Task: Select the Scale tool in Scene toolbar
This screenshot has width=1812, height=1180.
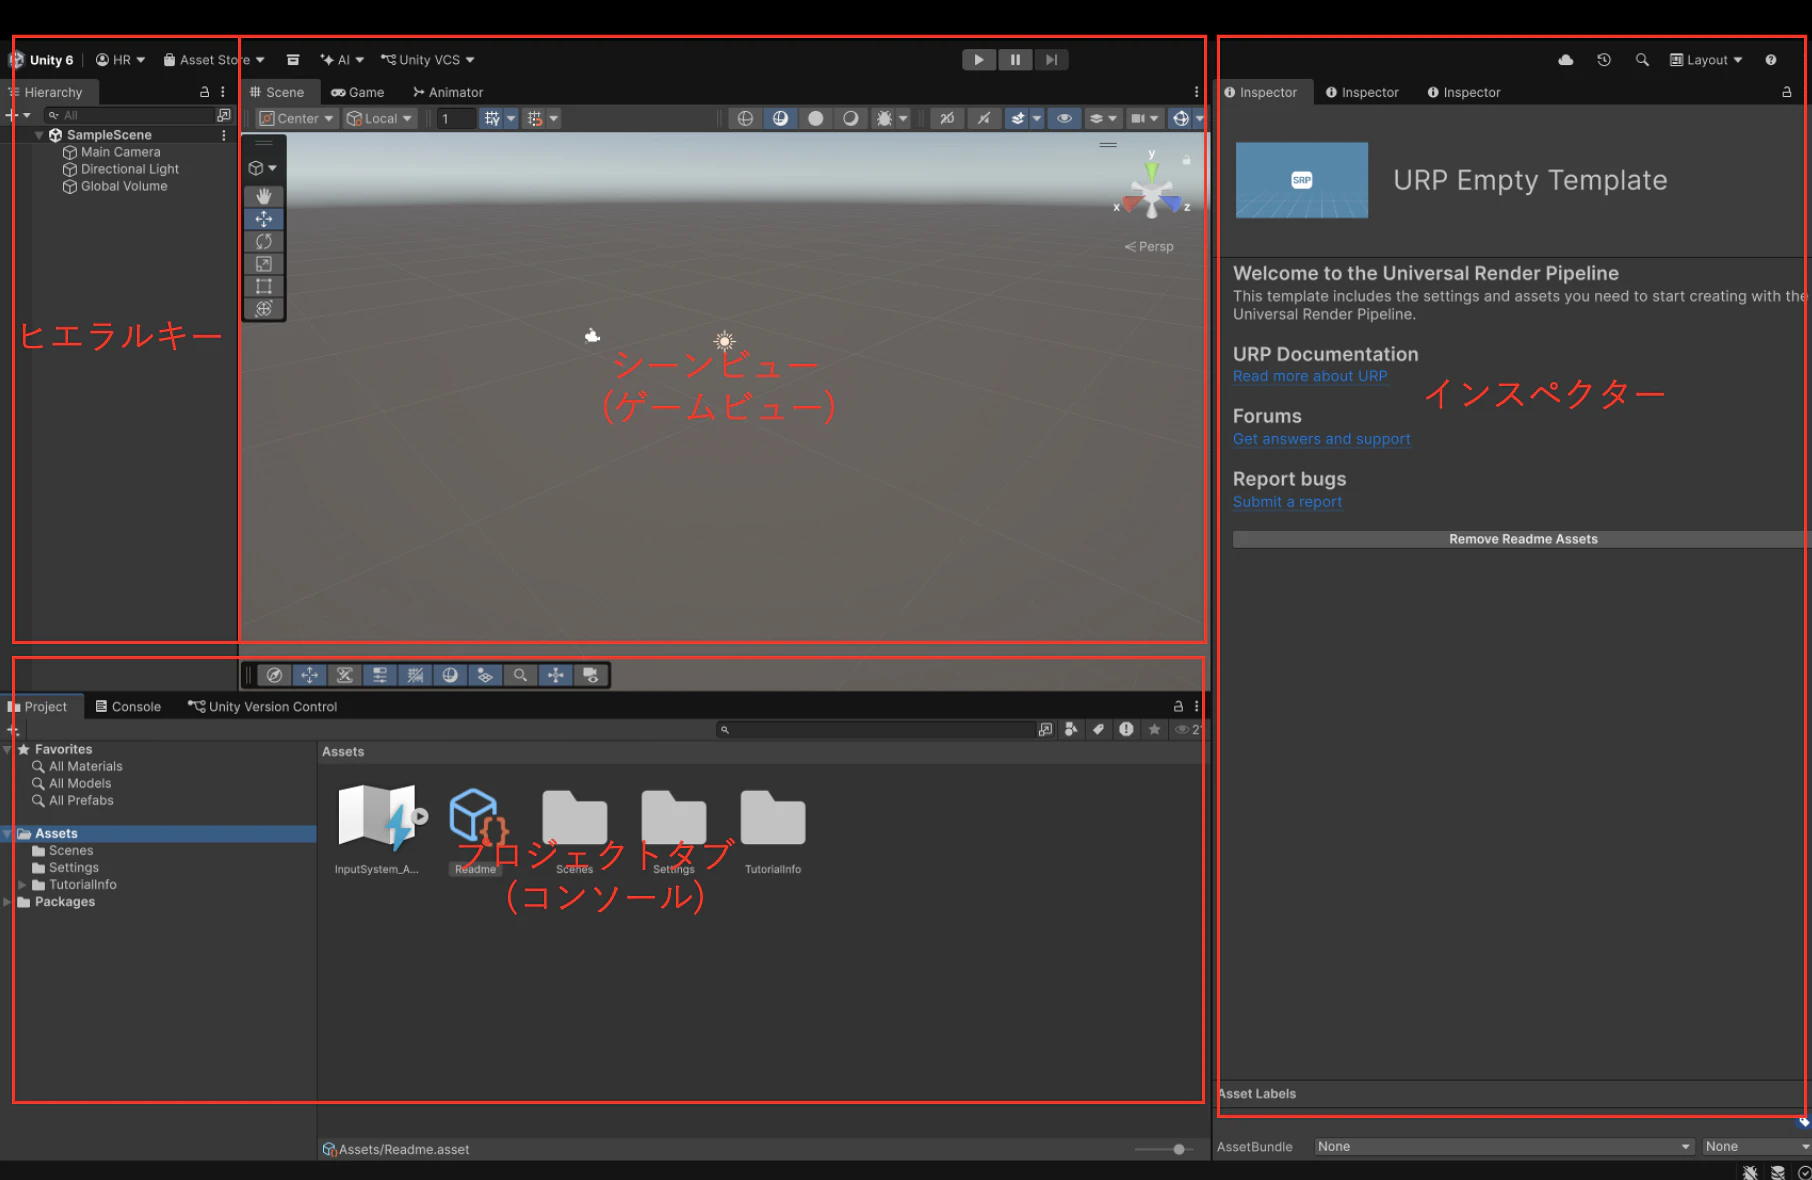Action: (x=264, y=264)
